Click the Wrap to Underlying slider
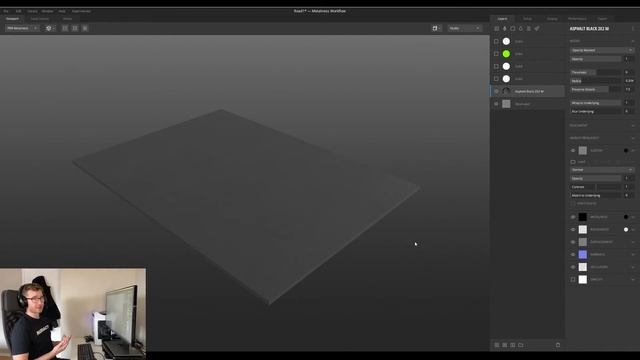The image size is (640, 360). 596,103
